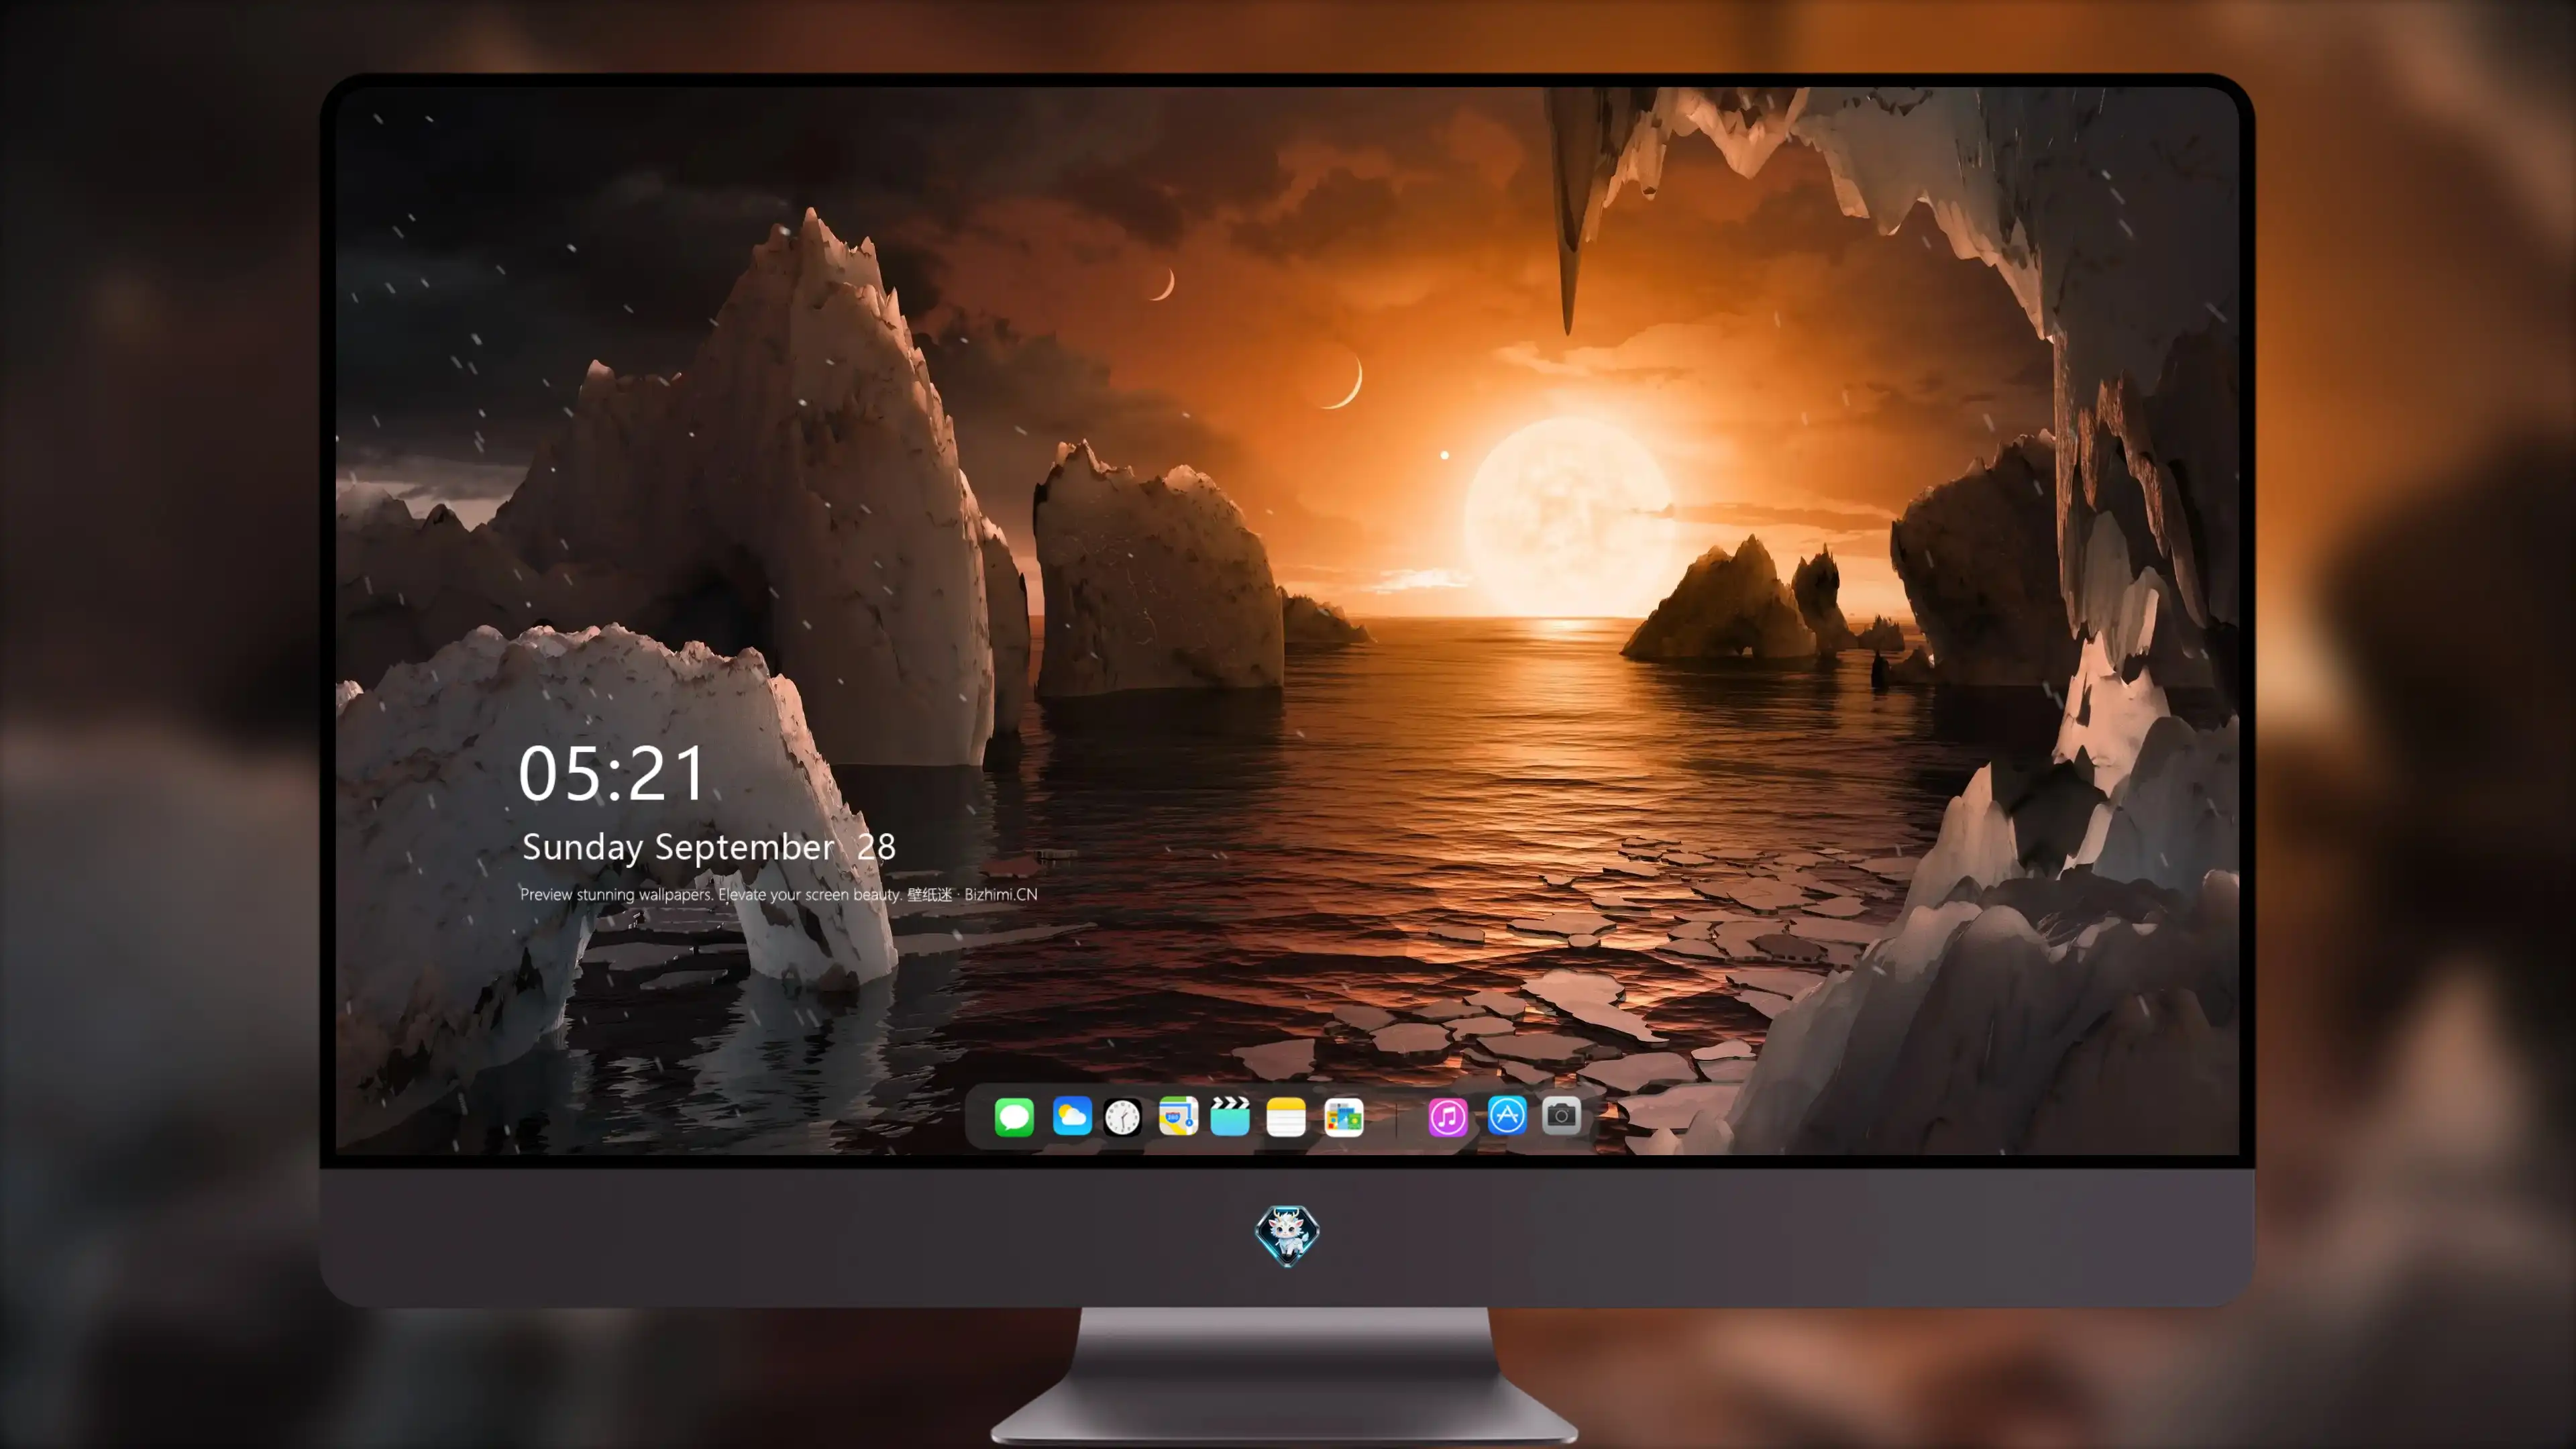Click the dragon logo on monitor chin
The image size is (2576, 1449).
(1287, 1235)
